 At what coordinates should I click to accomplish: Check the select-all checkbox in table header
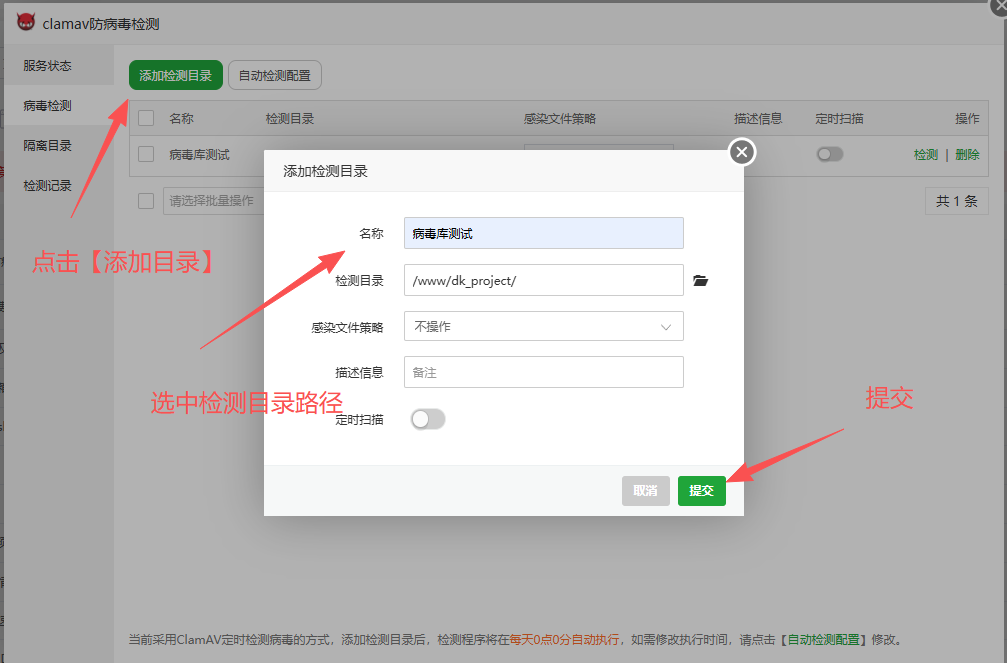tap(146, 118)
